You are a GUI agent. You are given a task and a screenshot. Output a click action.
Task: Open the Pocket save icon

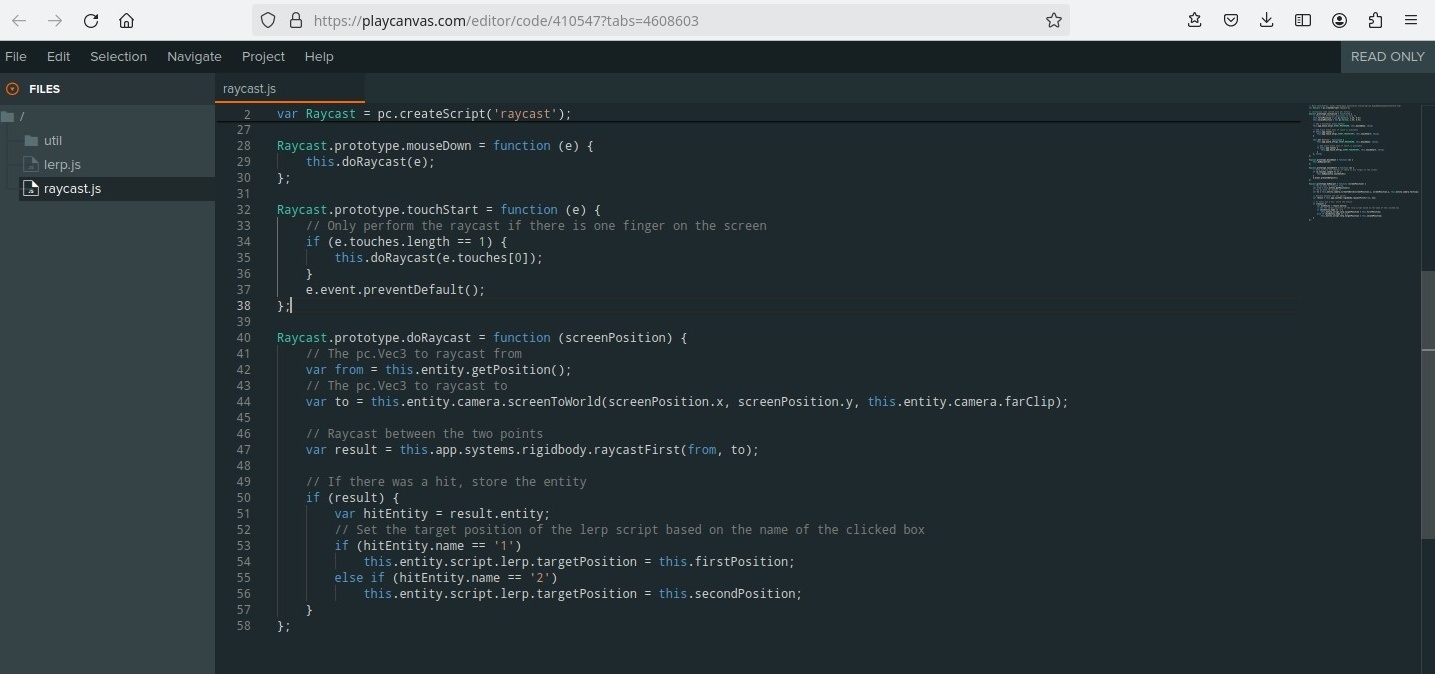tap(1231, 20)
